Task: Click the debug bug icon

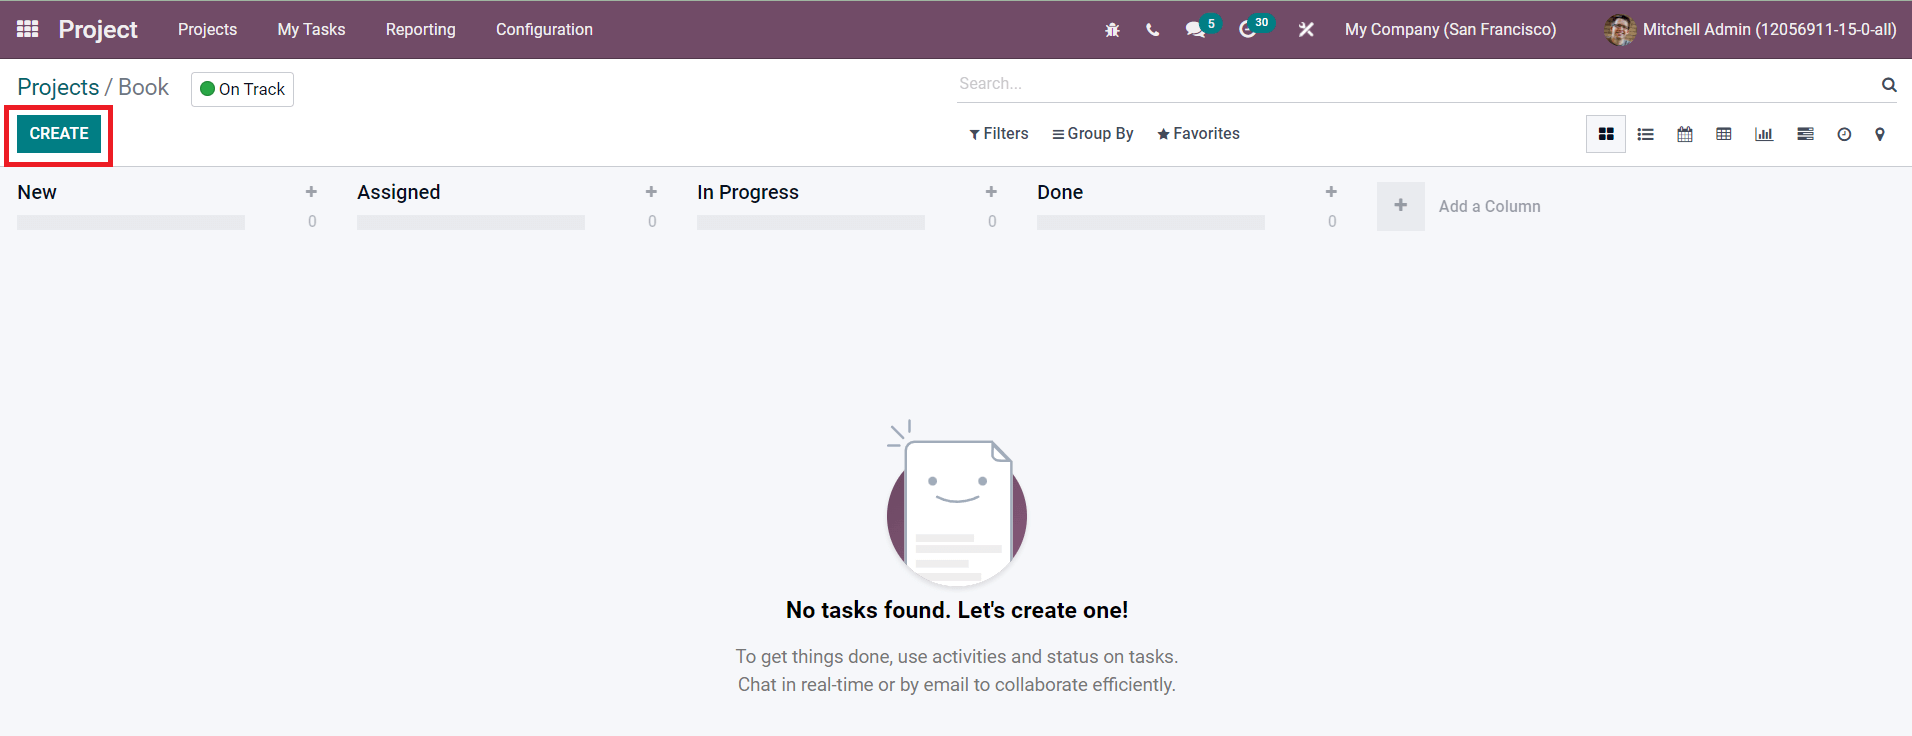Action: pyautogui.click(x=1112, y=30)
